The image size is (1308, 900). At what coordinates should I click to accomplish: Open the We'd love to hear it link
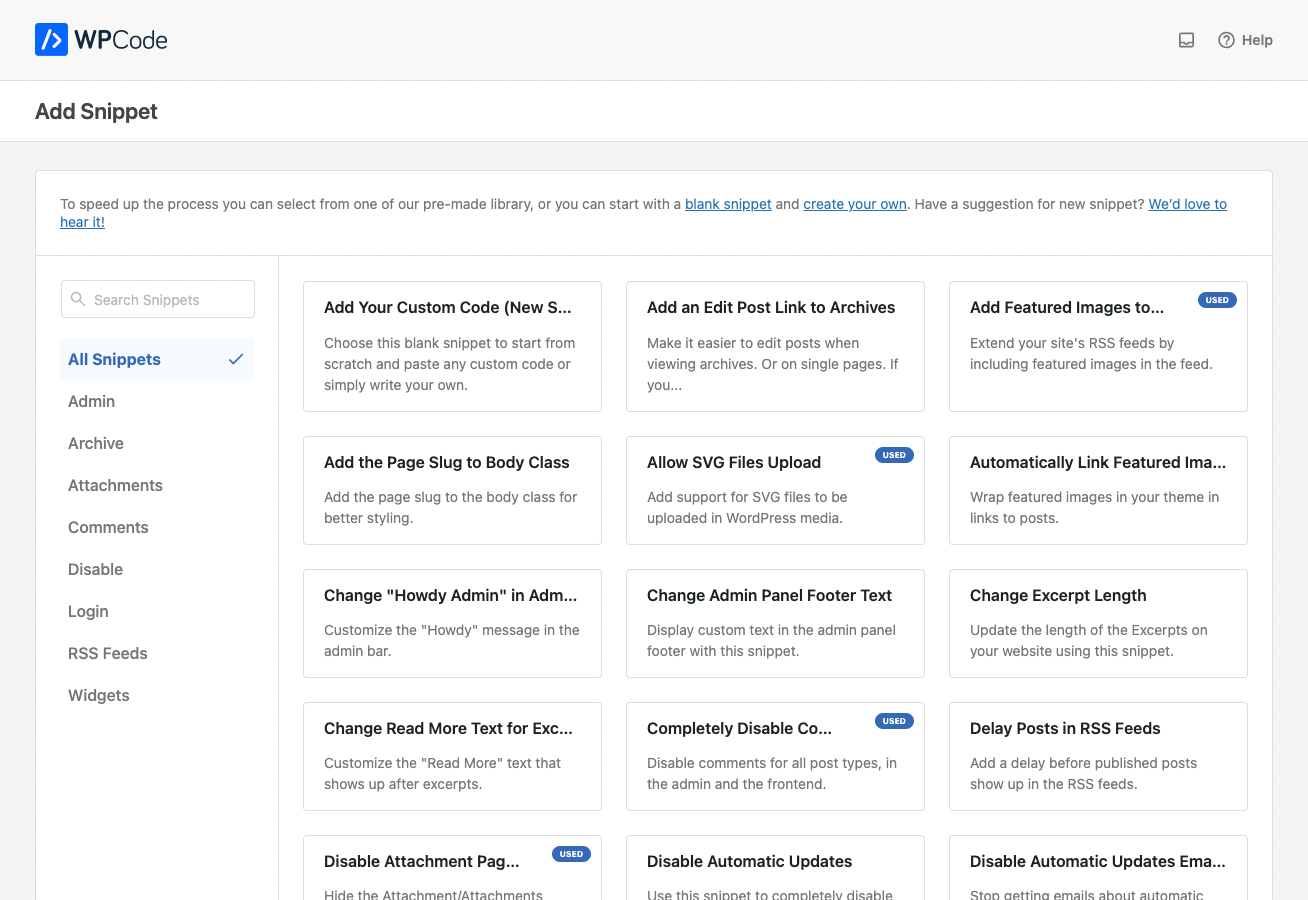pyautogui.click(x=1187, y=204)
